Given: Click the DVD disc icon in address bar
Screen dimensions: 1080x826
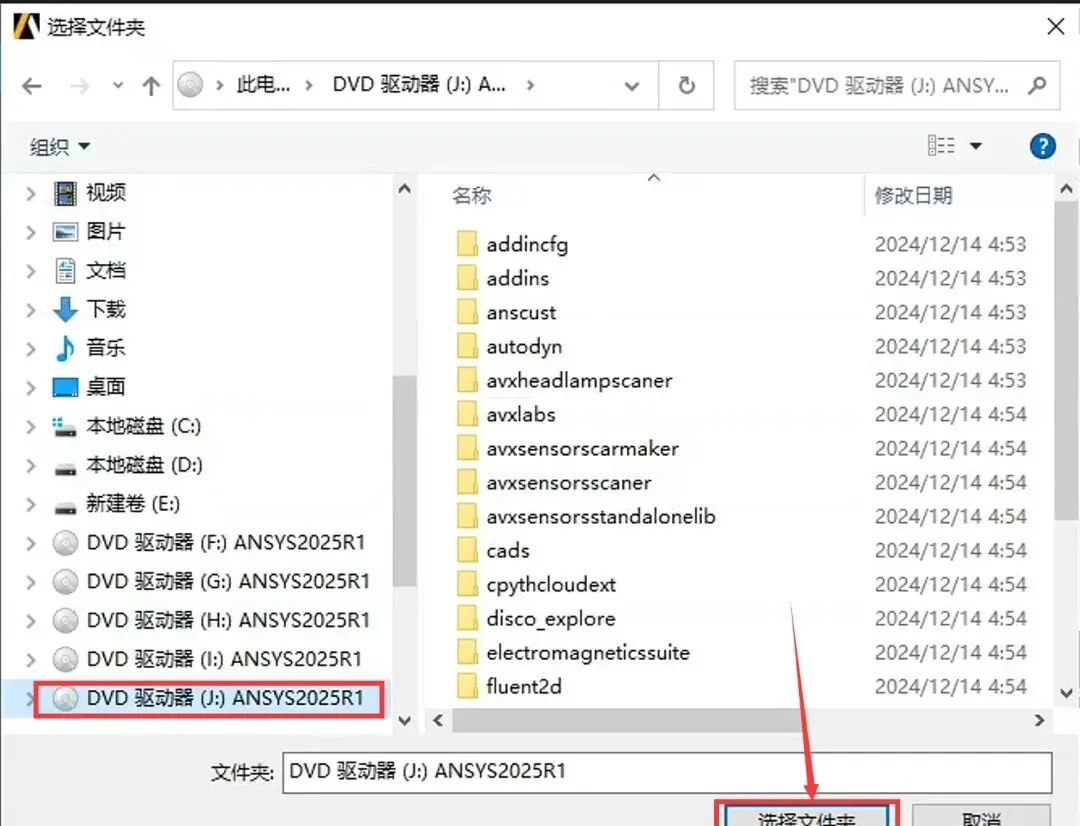Looking at the screenshot, I should coord(190,85).
